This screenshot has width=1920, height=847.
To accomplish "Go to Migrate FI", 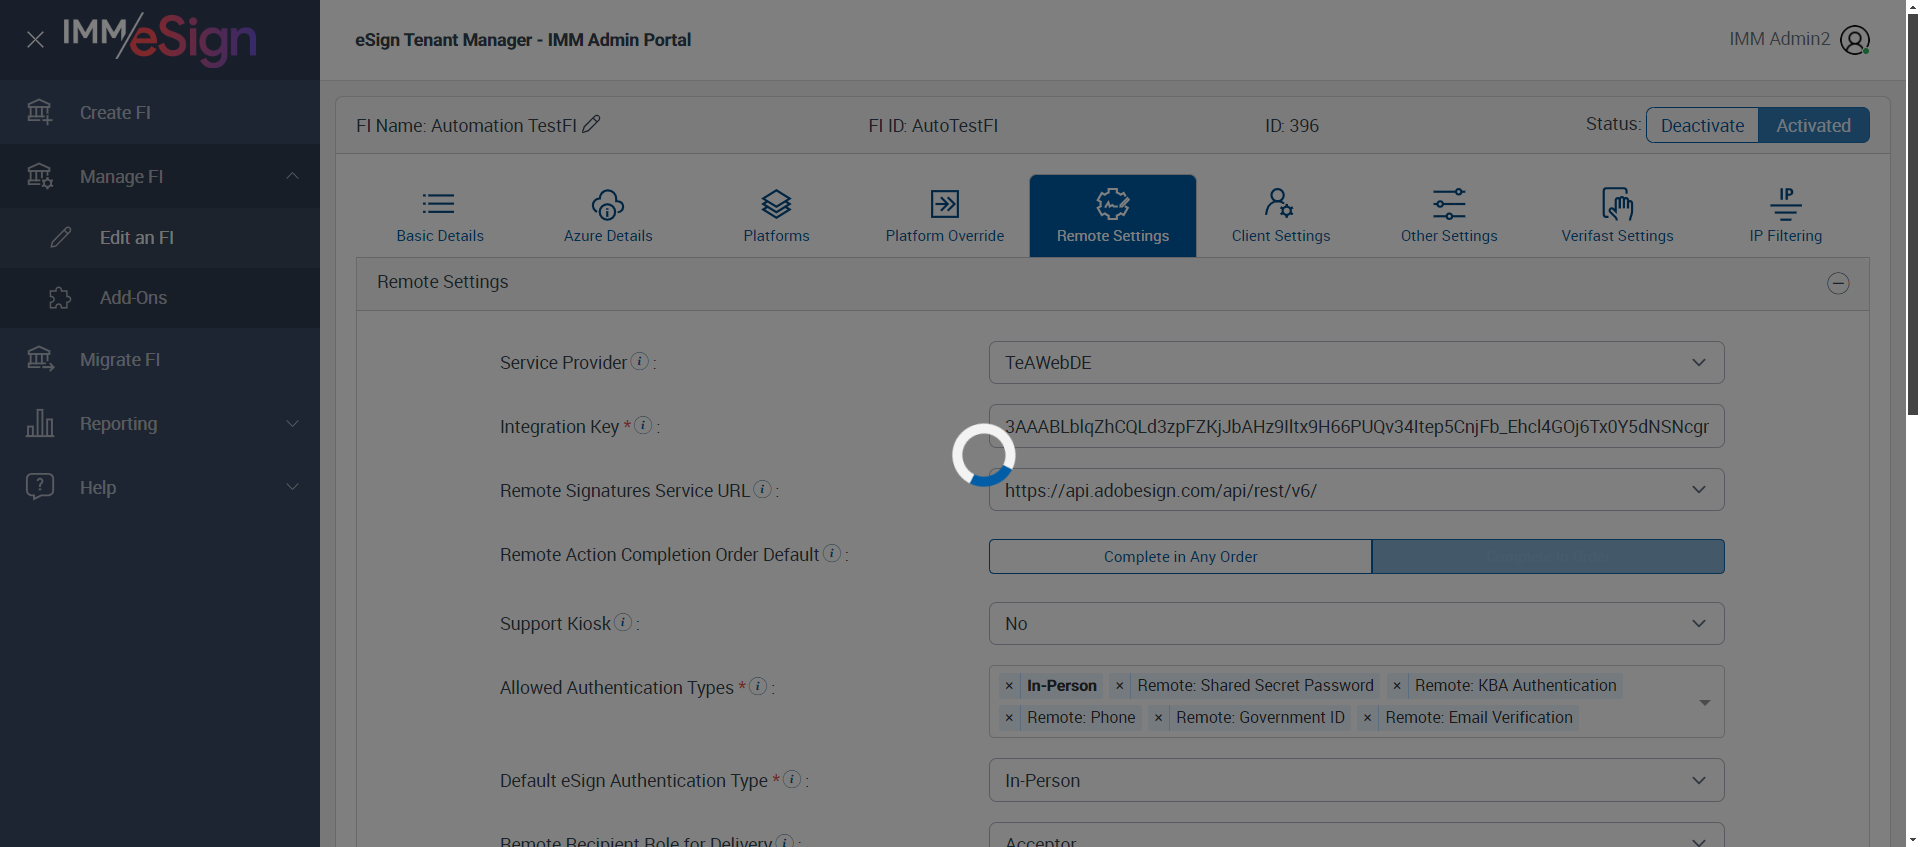I will 160,359.
